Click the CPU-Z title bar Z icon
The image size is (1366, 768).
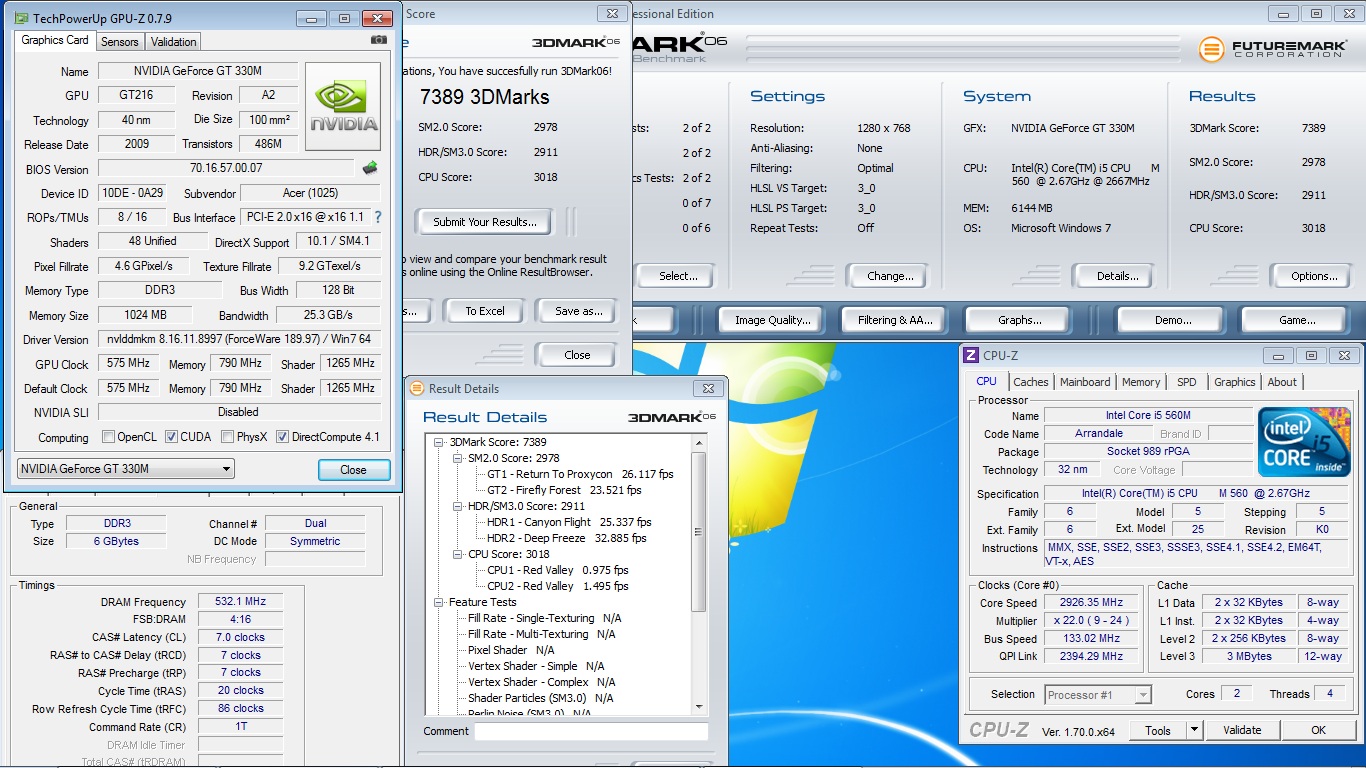[x=970, y=355]
